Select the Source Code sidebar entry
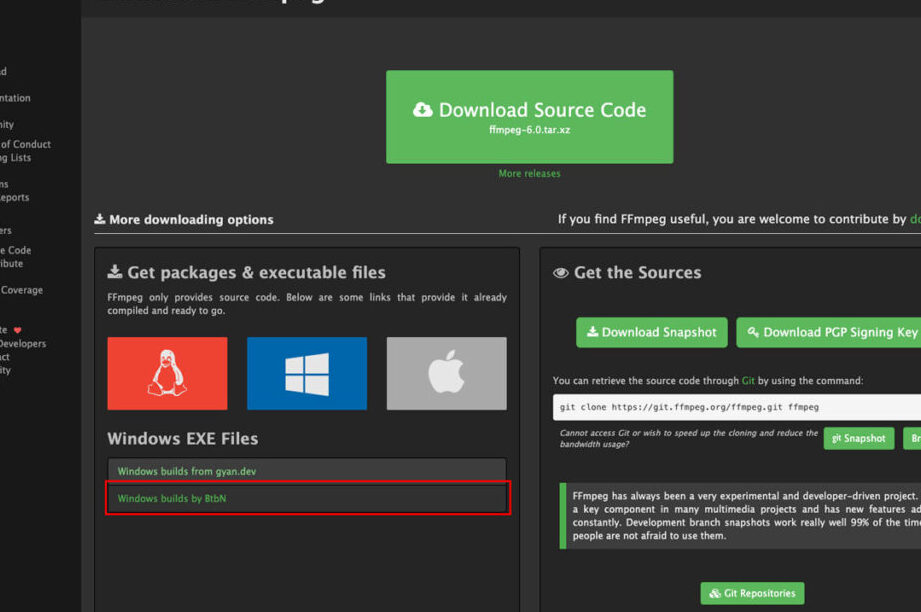 click(15, 250)
